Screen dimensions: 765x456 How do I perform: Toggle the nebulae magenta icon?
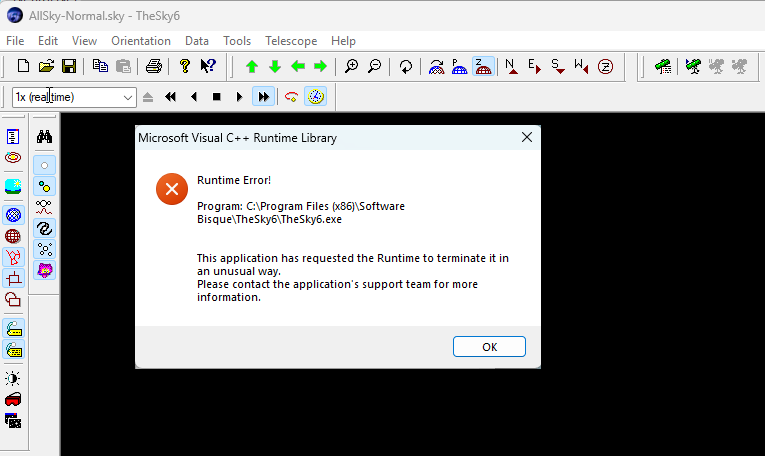click(x=44, y=270)
